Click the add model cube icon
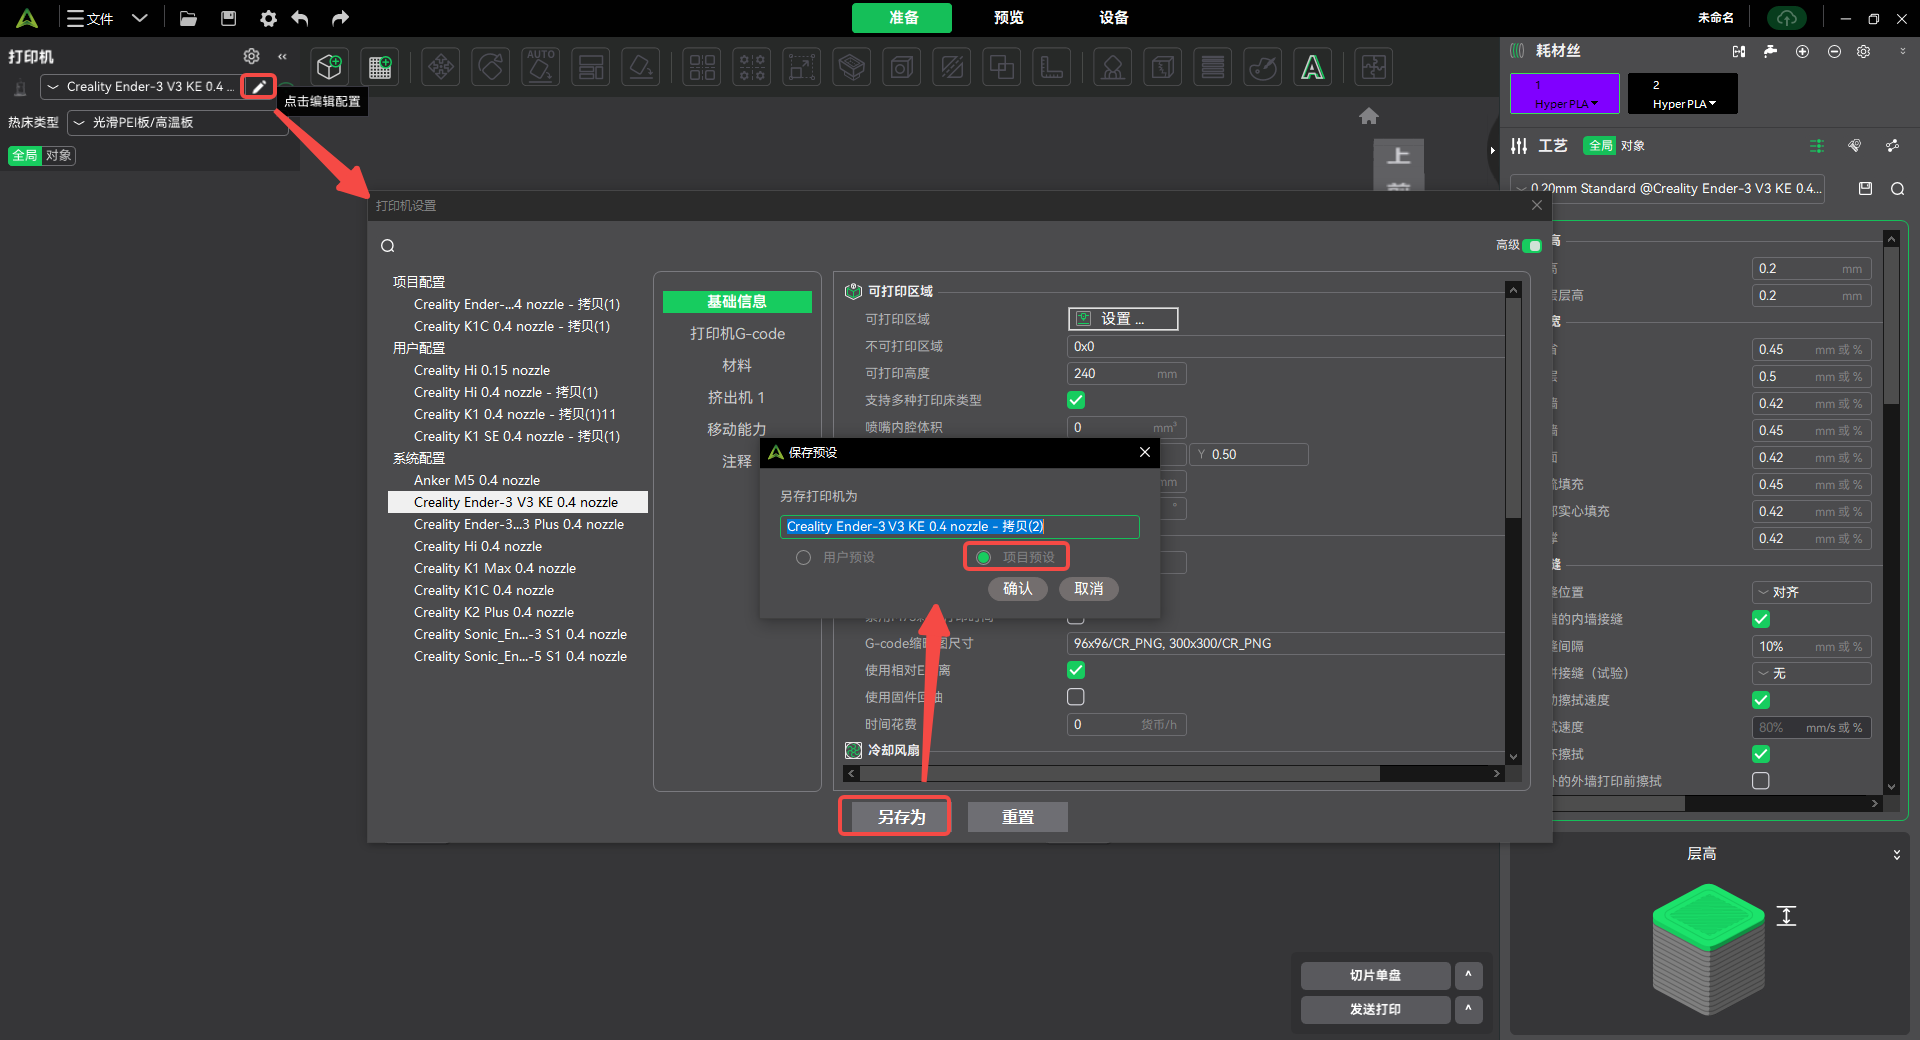 pos(329,67)
